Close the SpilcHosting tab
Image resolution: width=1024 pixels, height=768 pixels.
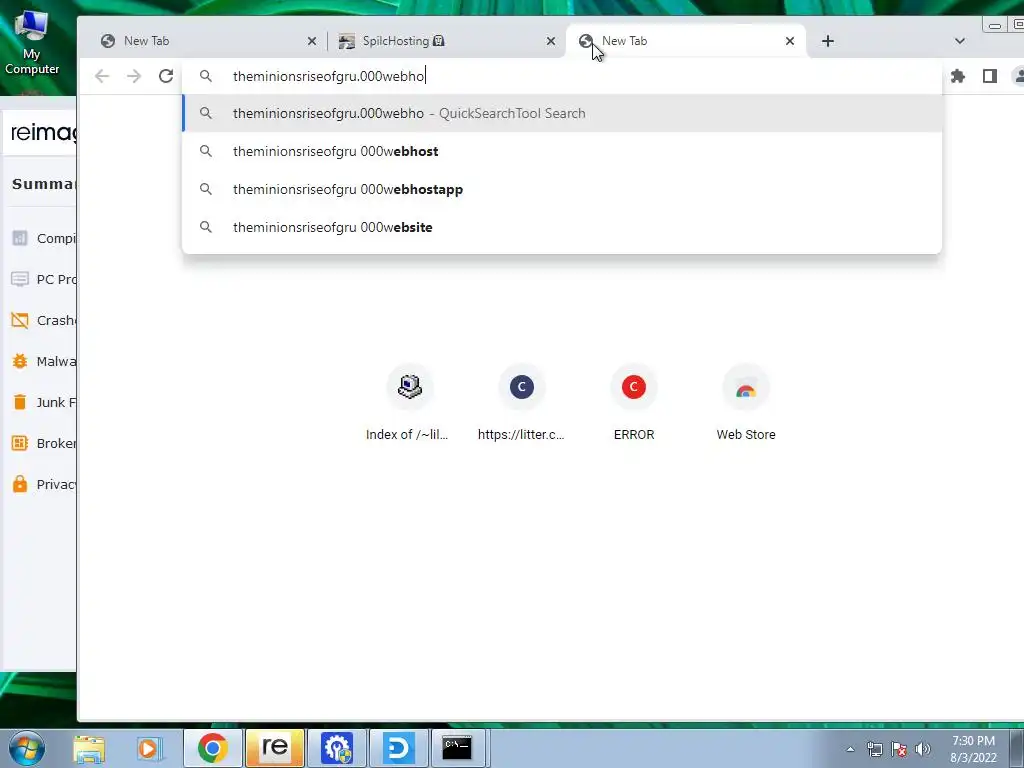551,41
